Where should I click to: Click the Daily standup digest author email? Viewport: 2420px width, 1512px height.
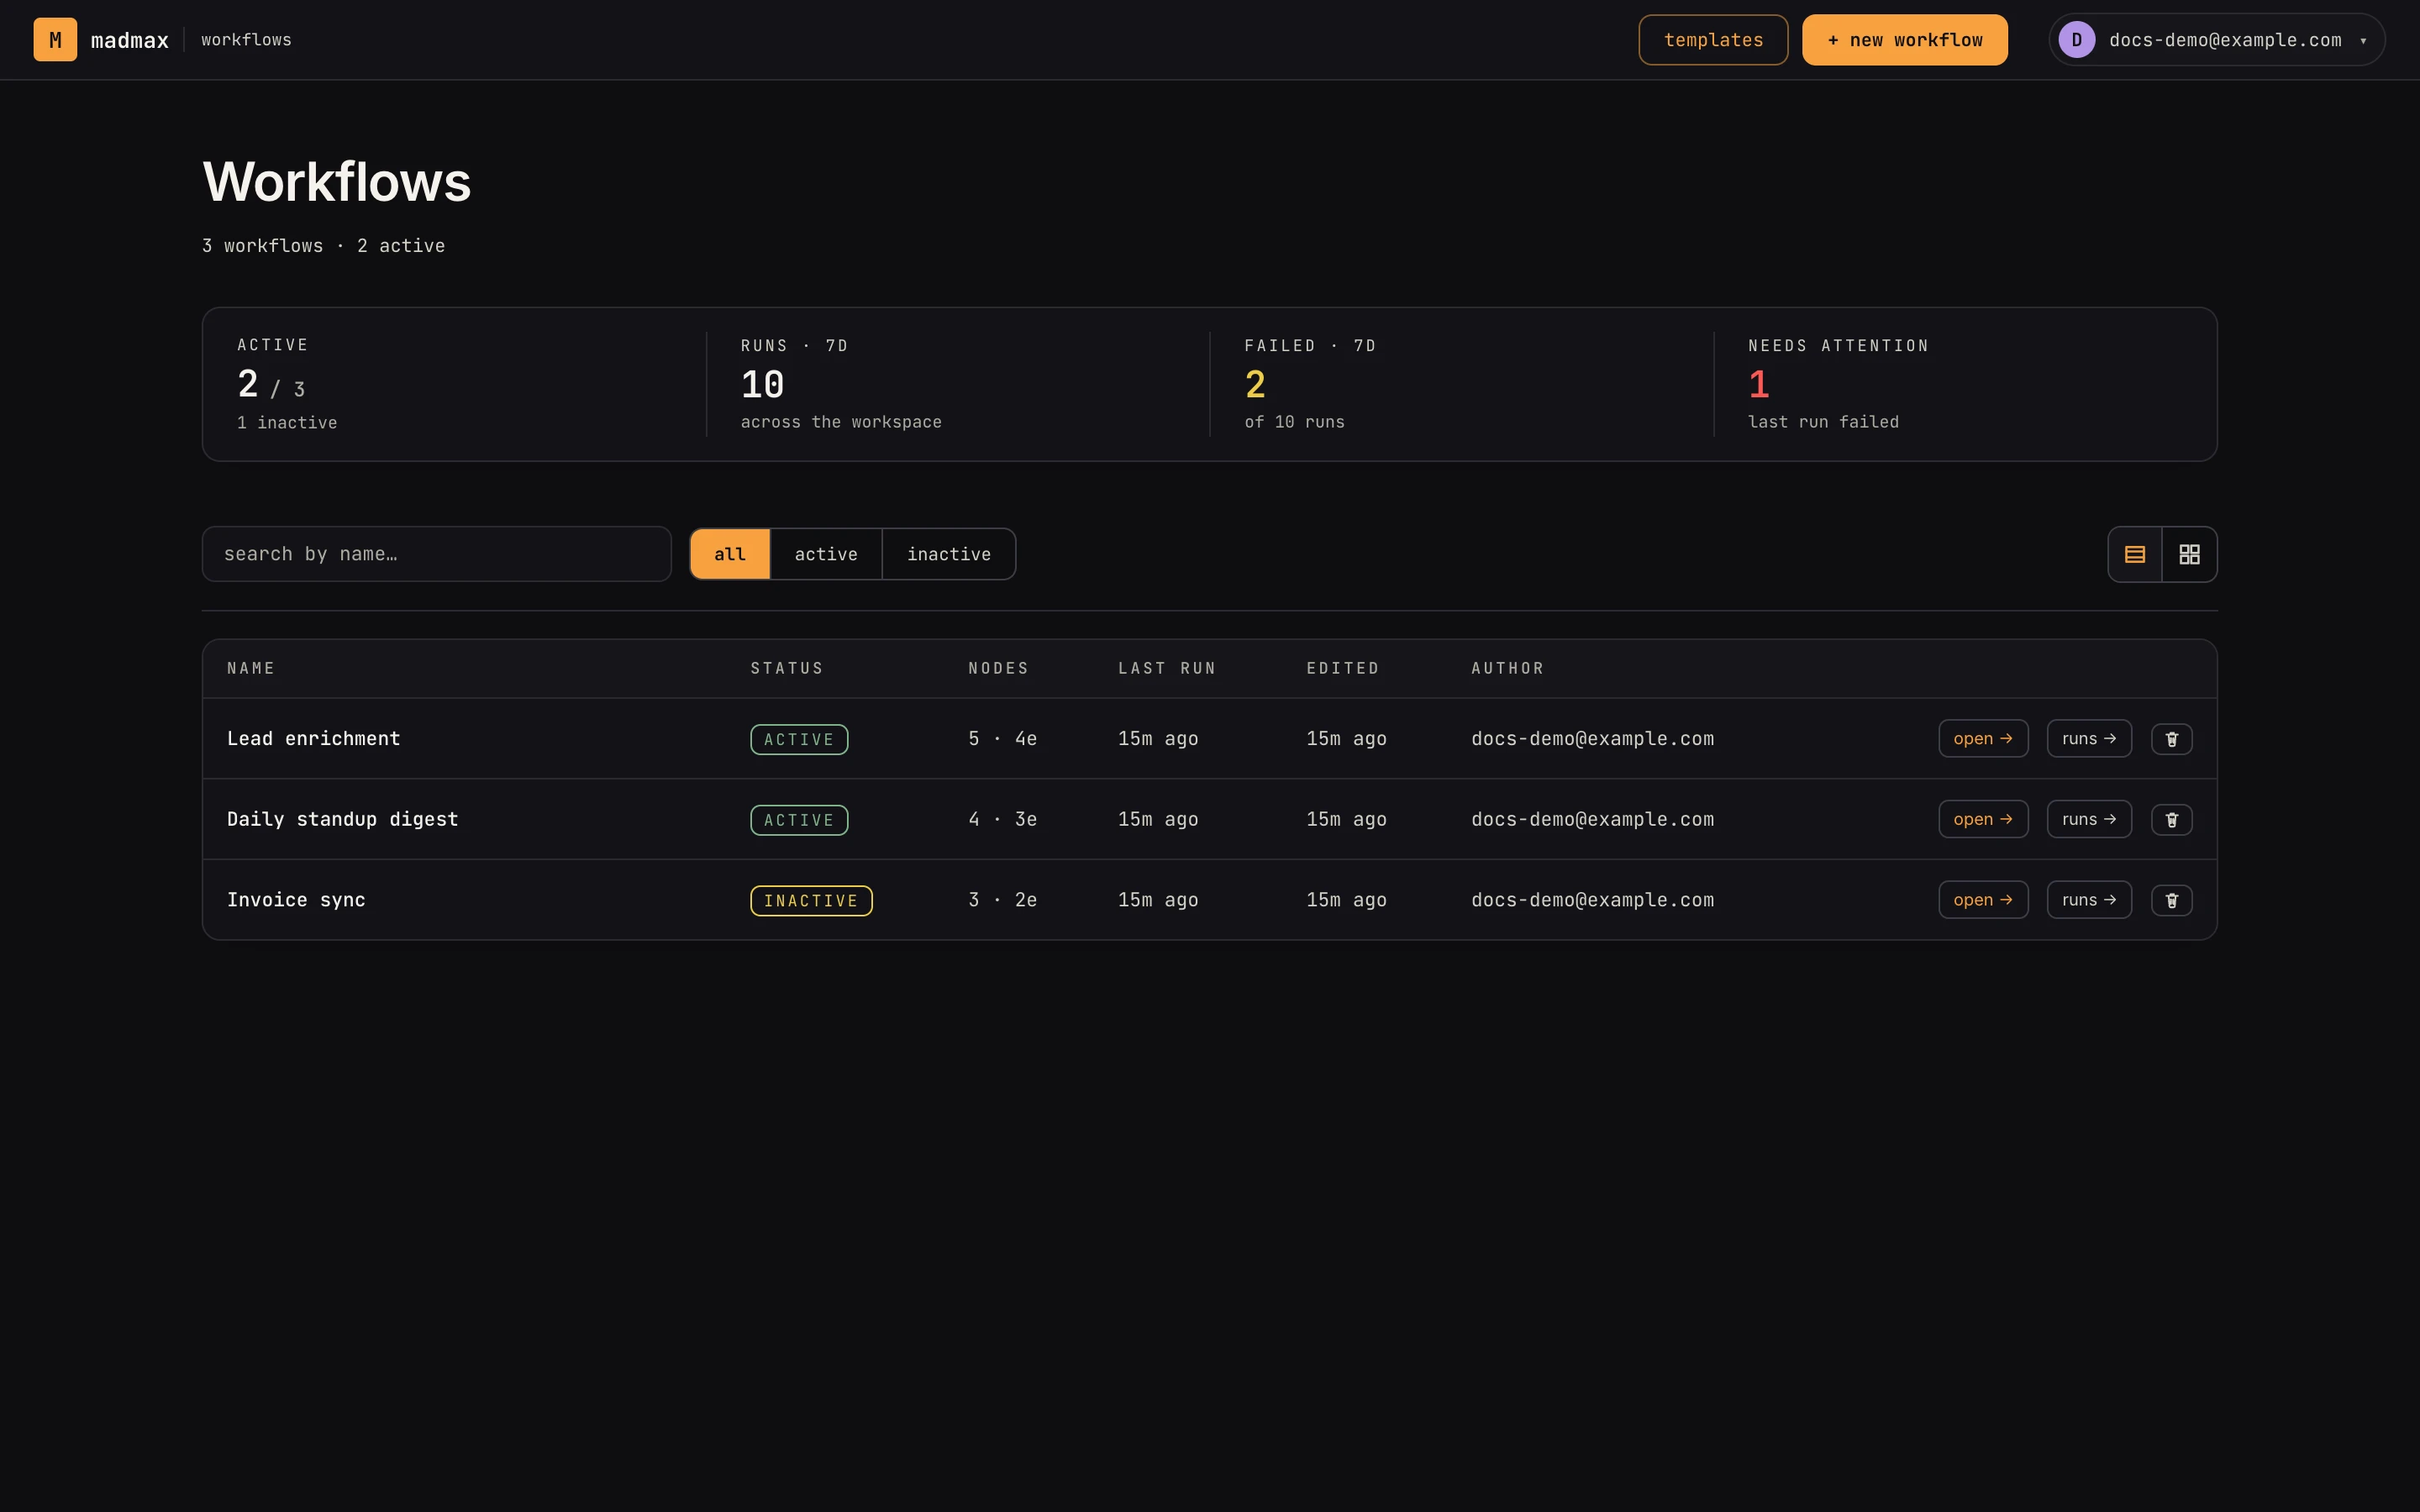coord(1592,820)
